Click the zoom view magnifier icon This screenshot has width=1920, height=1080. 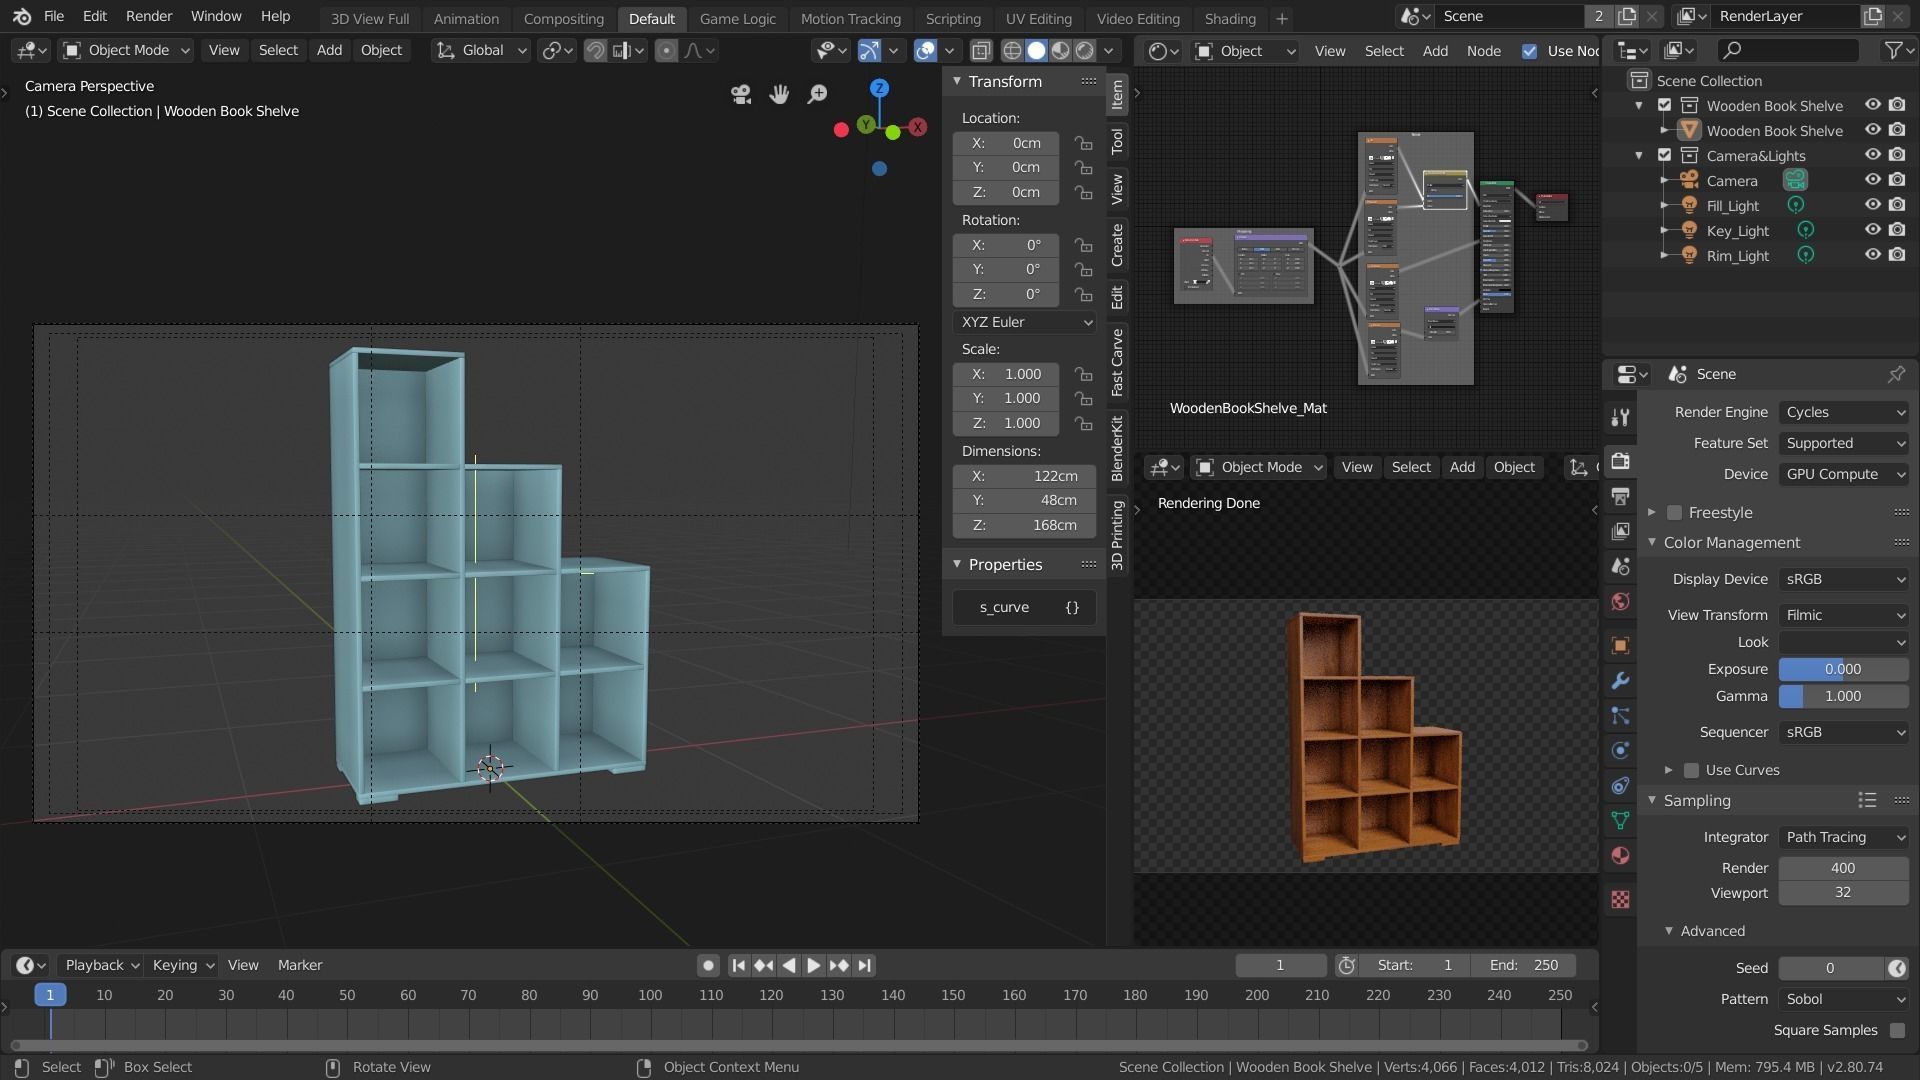817,94
